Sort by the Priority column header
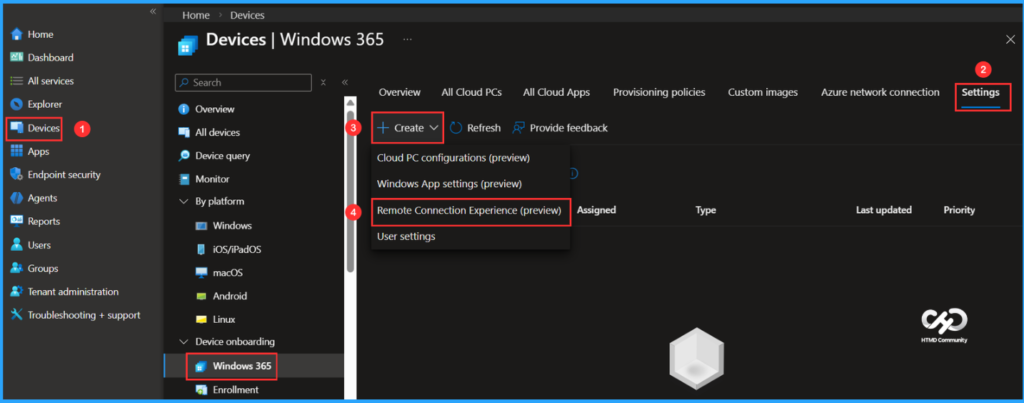This screenshot has width=1024, height=403. (959, 210)
